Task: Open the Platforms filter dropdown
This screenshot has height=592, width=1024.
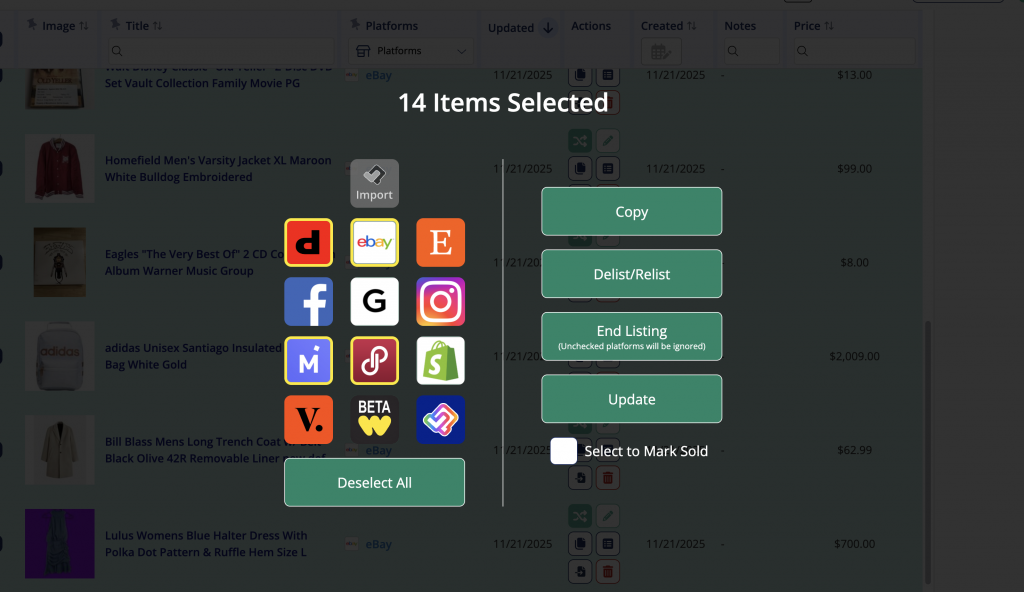Action: [x=411, y=51]
